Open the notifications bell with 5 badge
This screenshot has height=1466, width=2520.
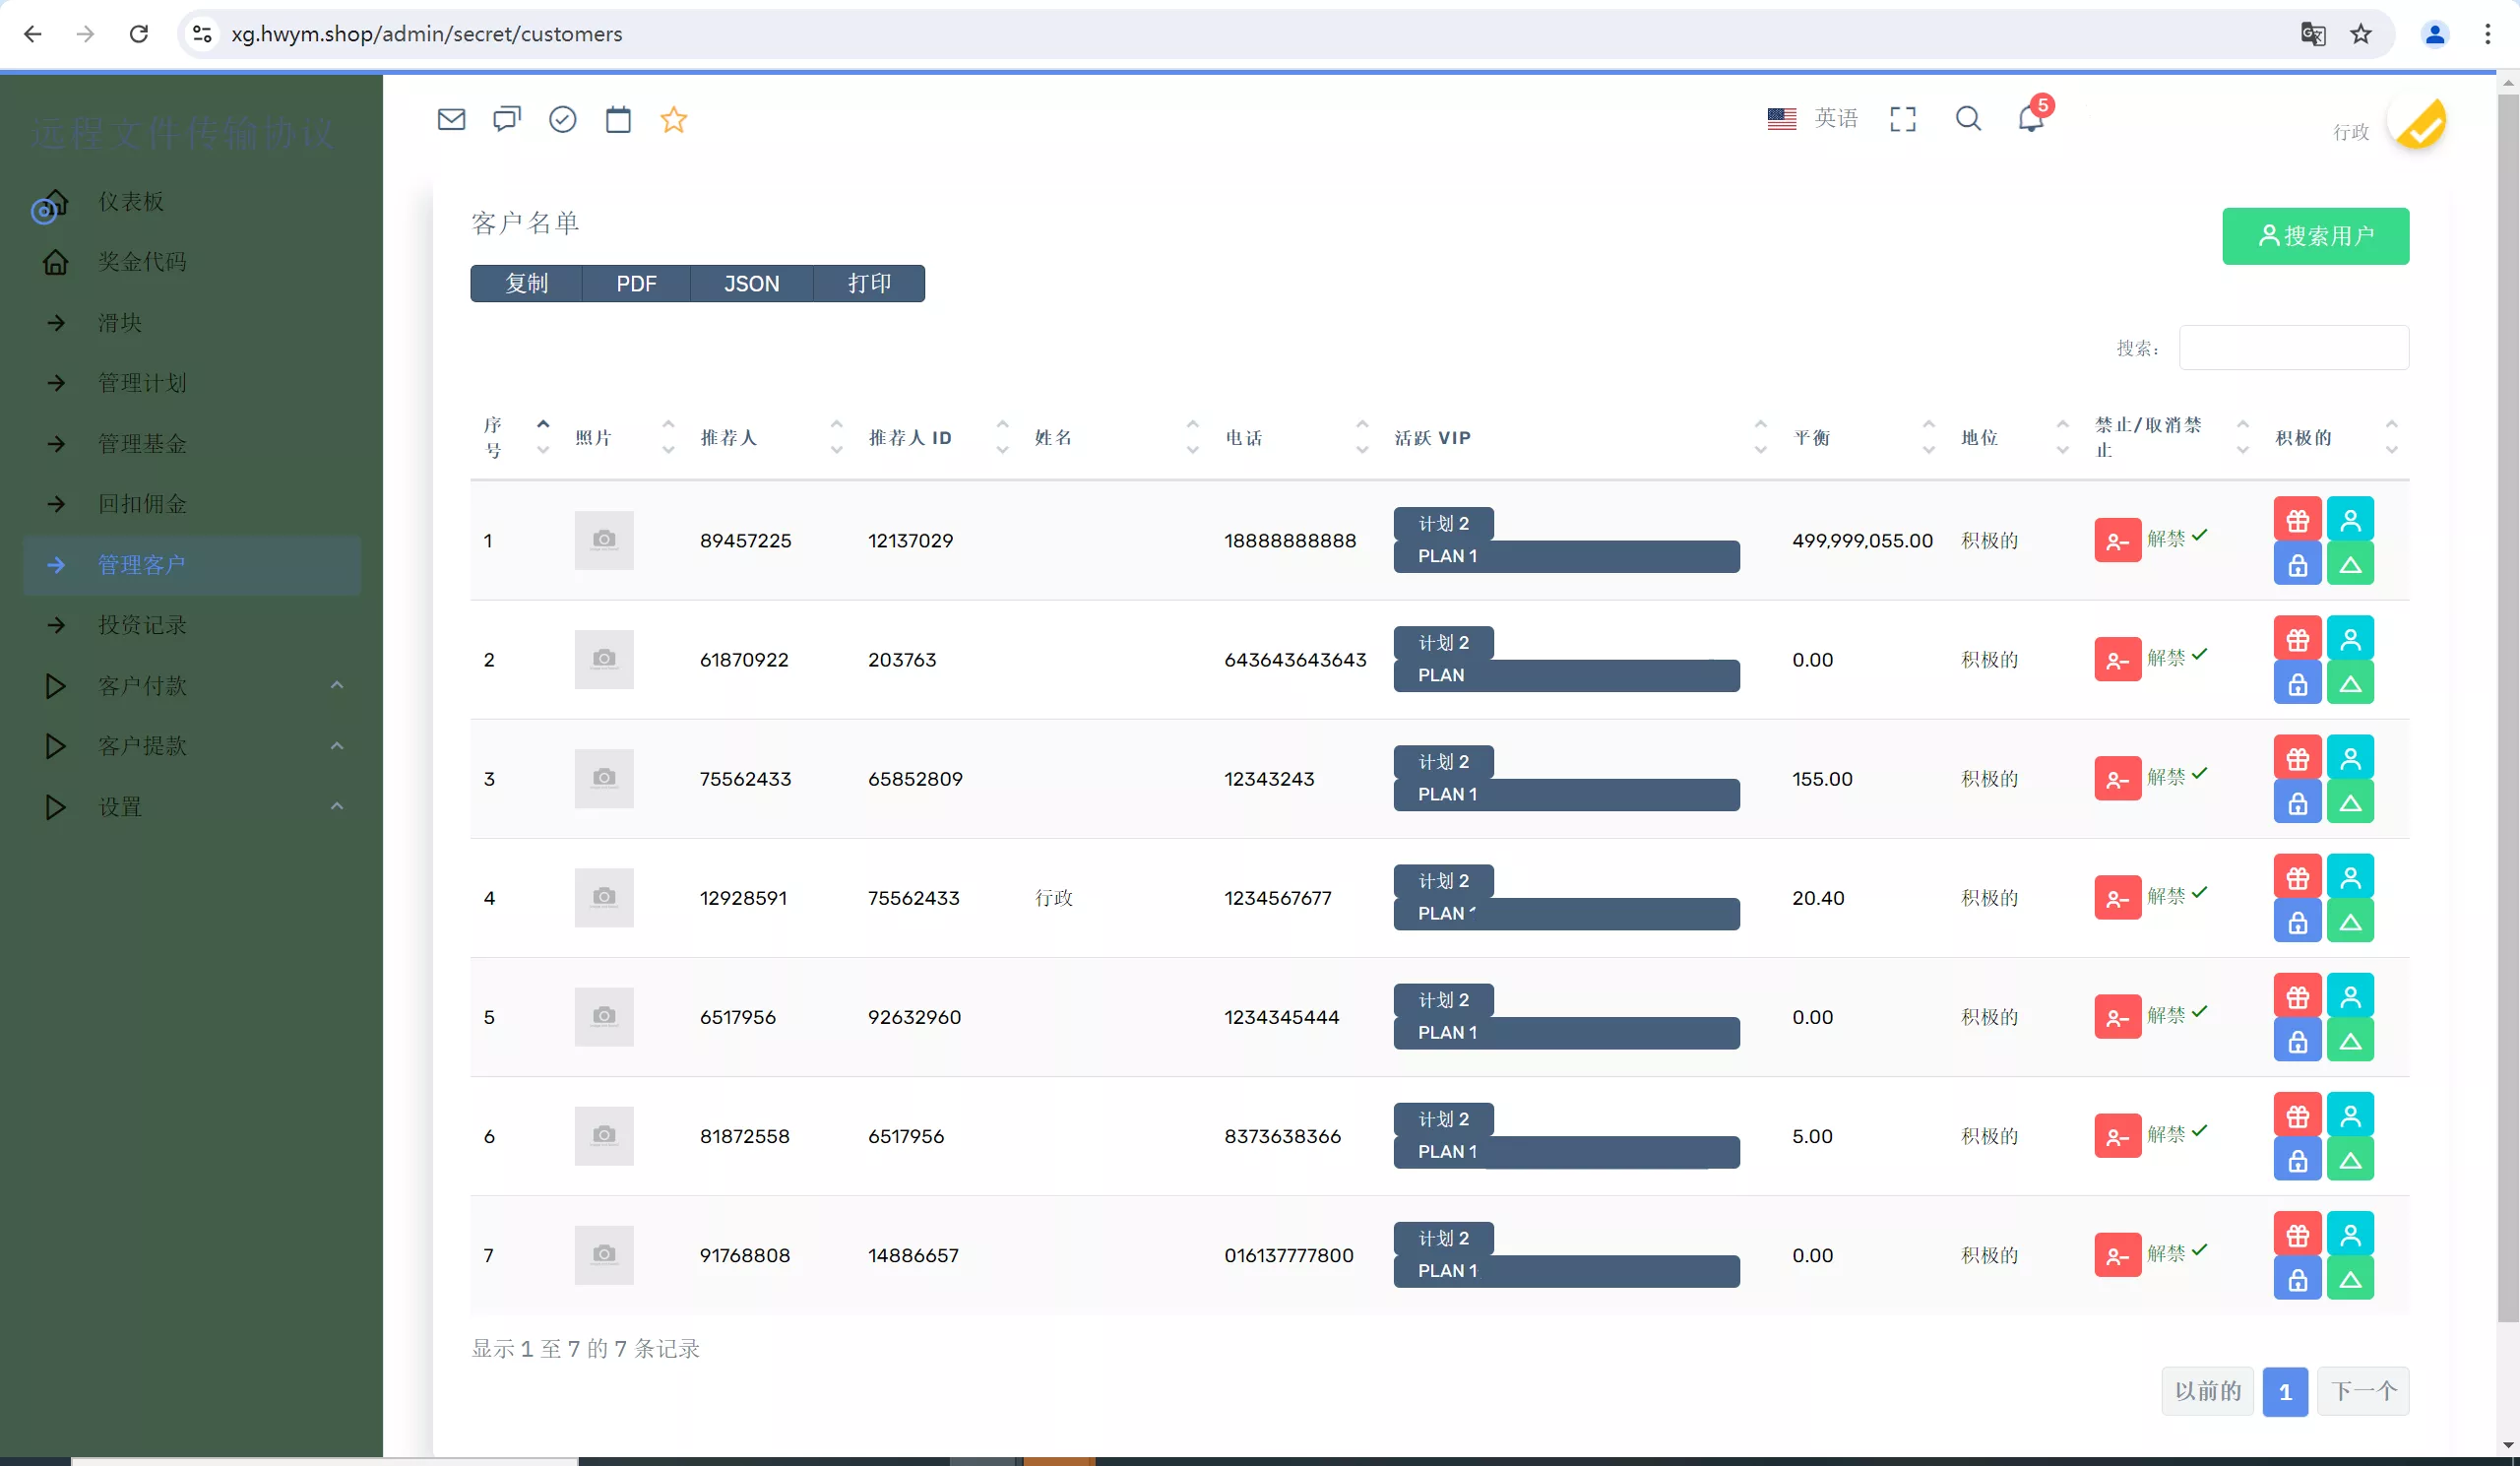point(2030,119)
